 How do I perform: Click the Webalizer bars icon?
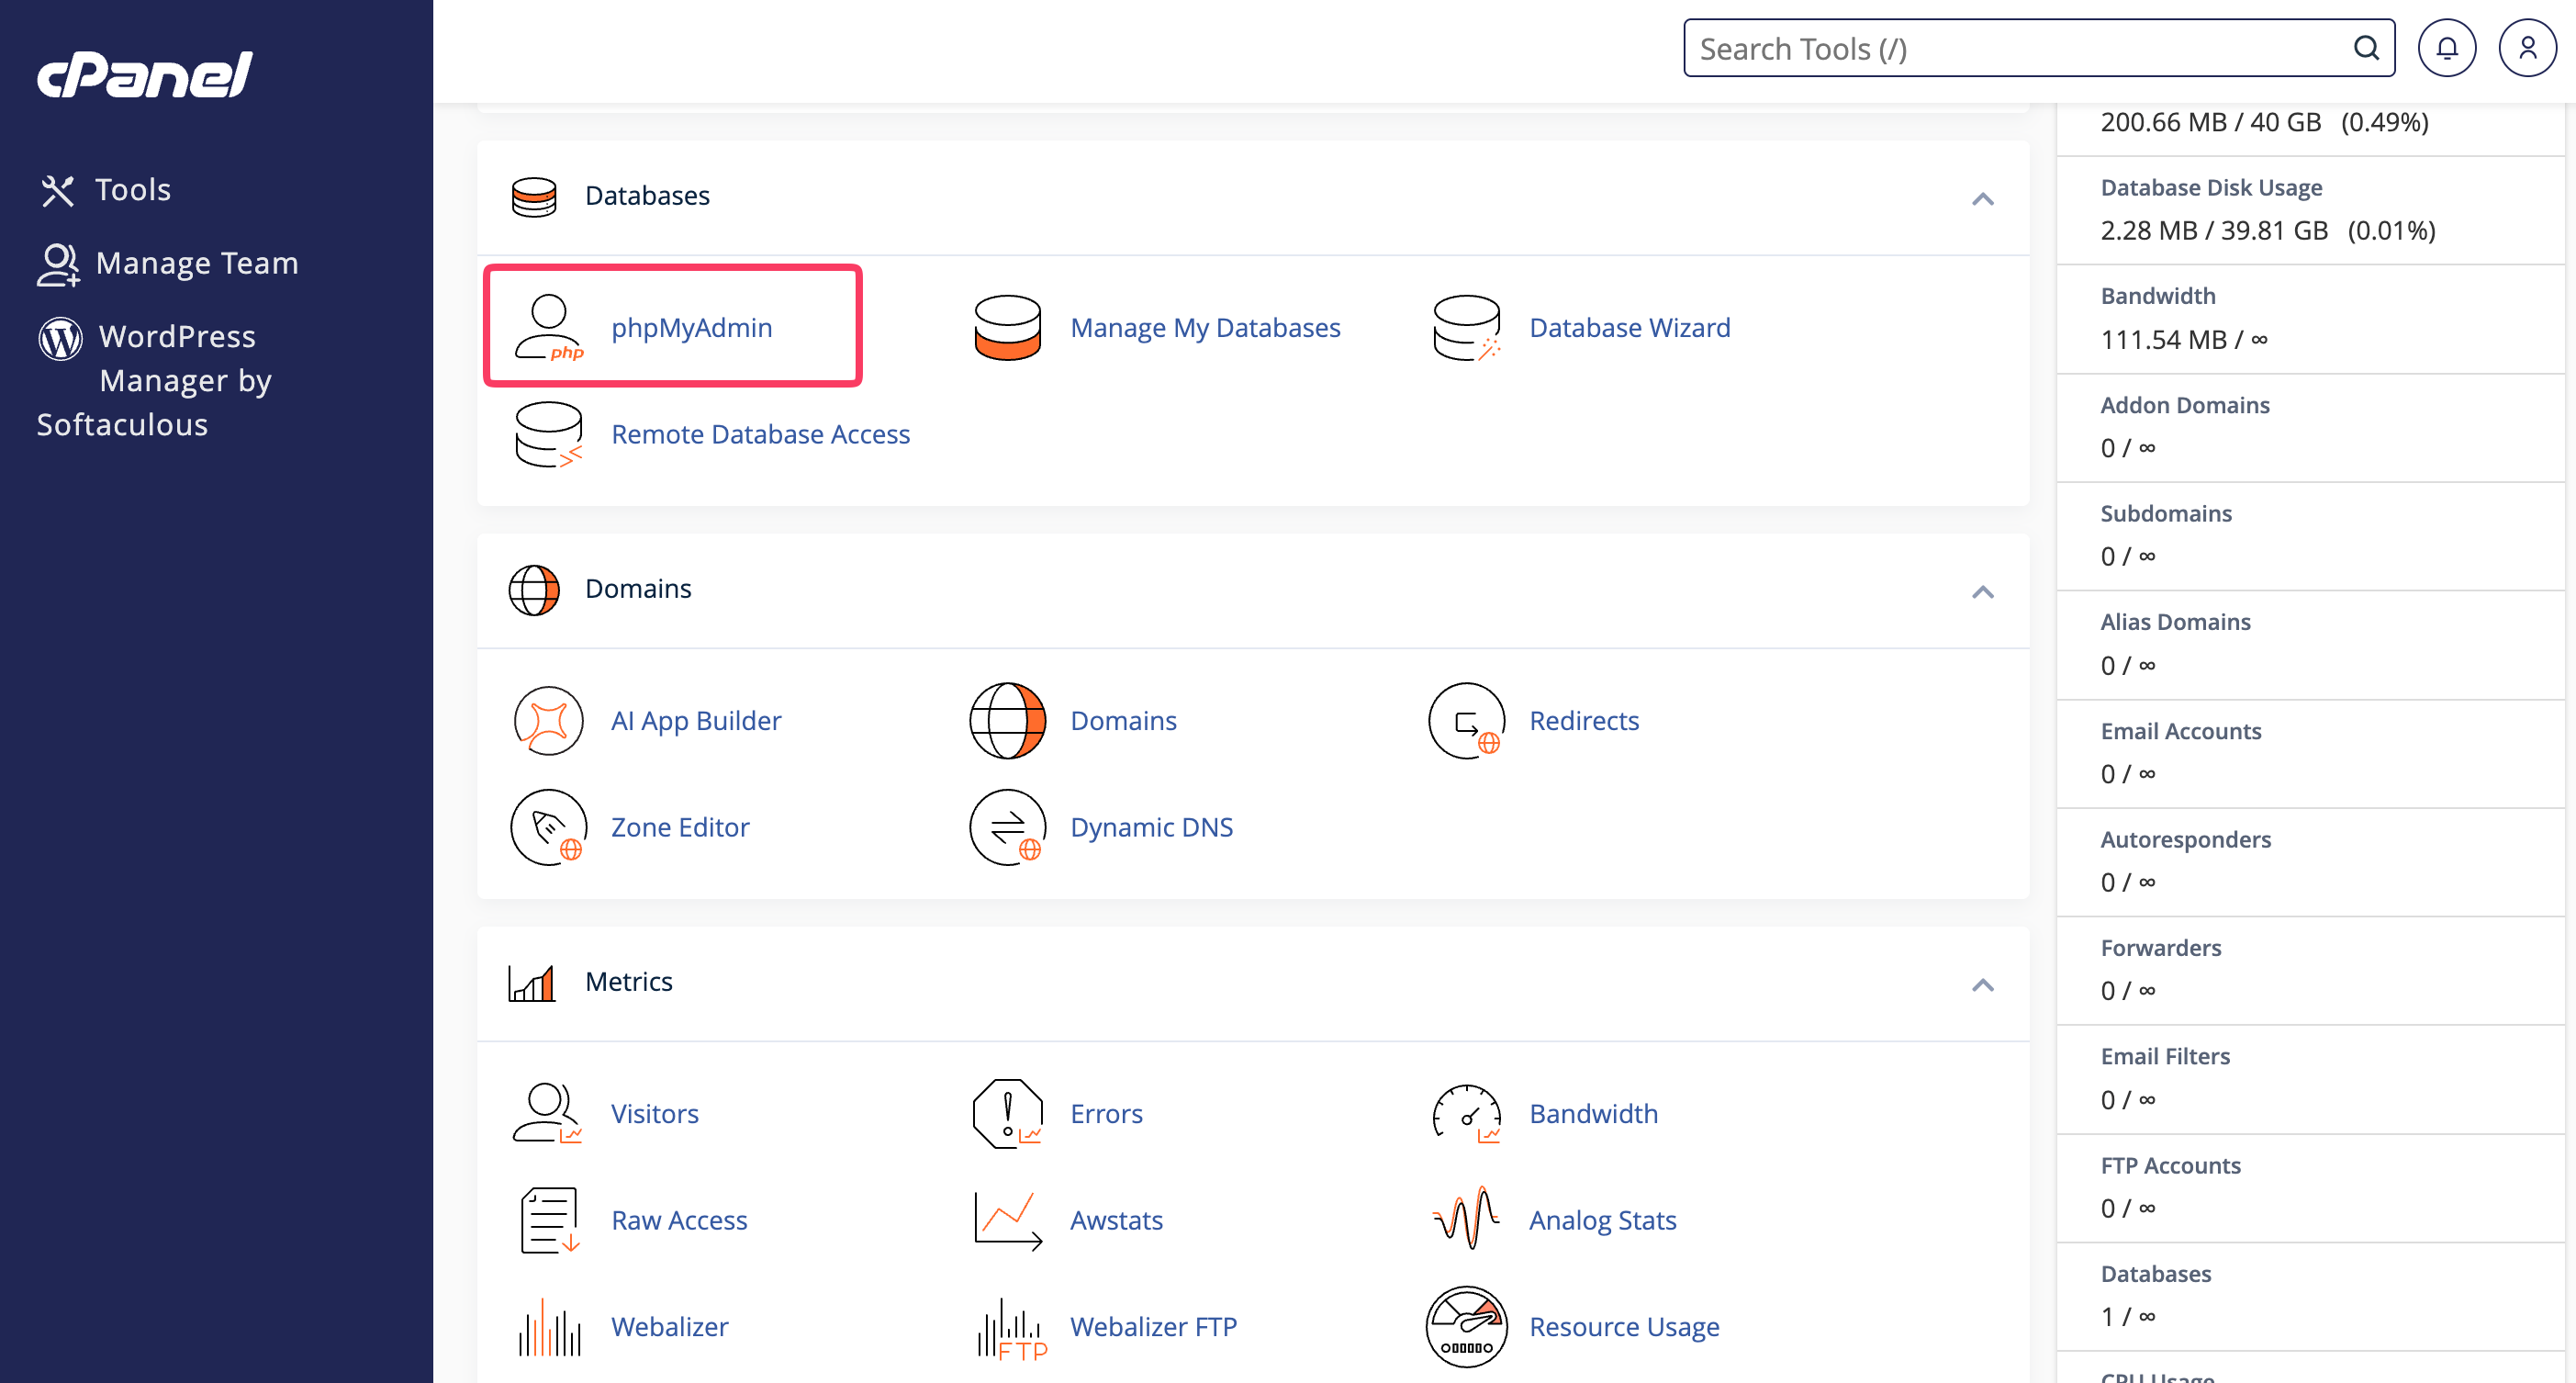coord(548,1327)
